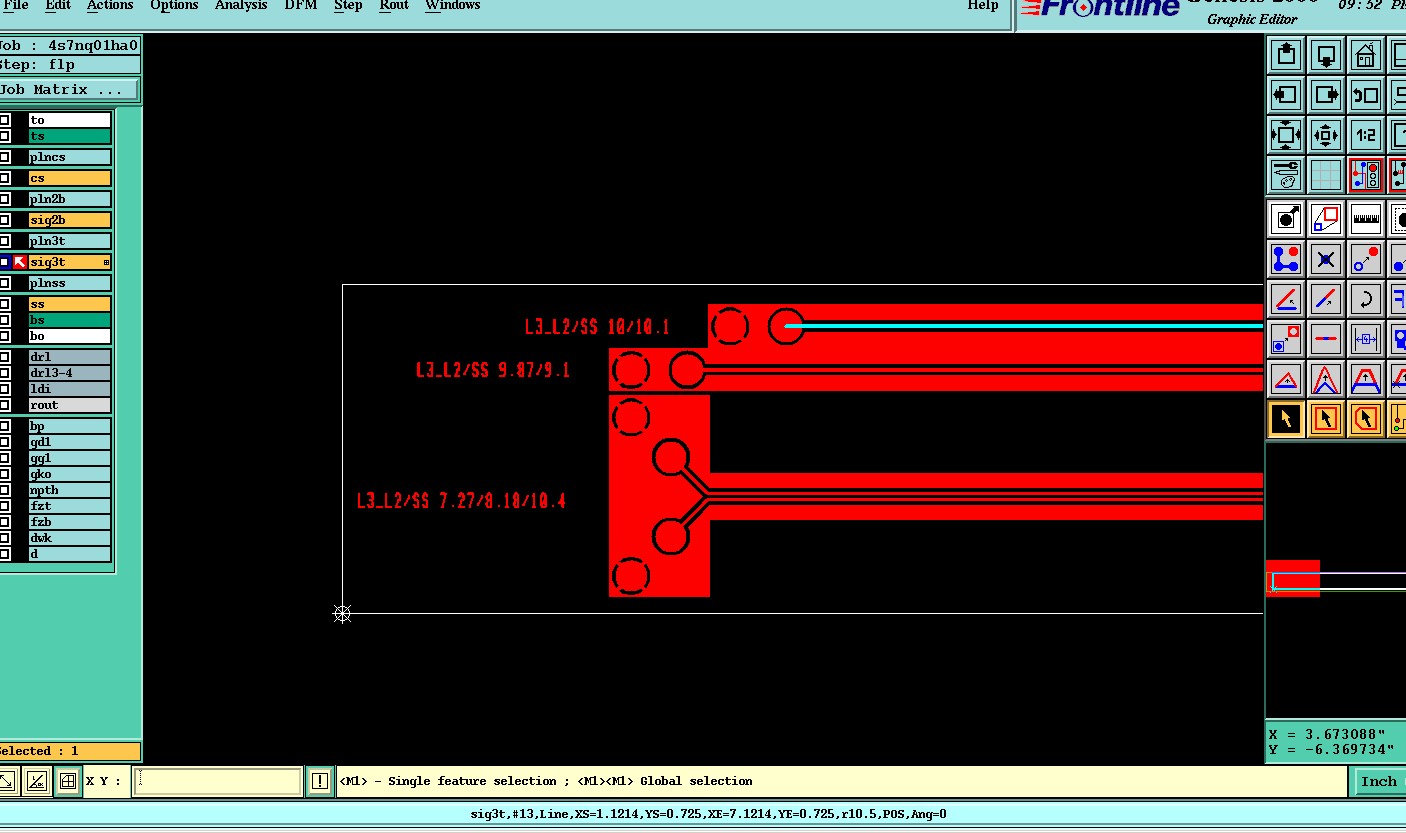The height and width of the screenshot is (833, 1406).
Task: Select the diagonal red-blue line tool
Action: click(x=1326, y=298)
